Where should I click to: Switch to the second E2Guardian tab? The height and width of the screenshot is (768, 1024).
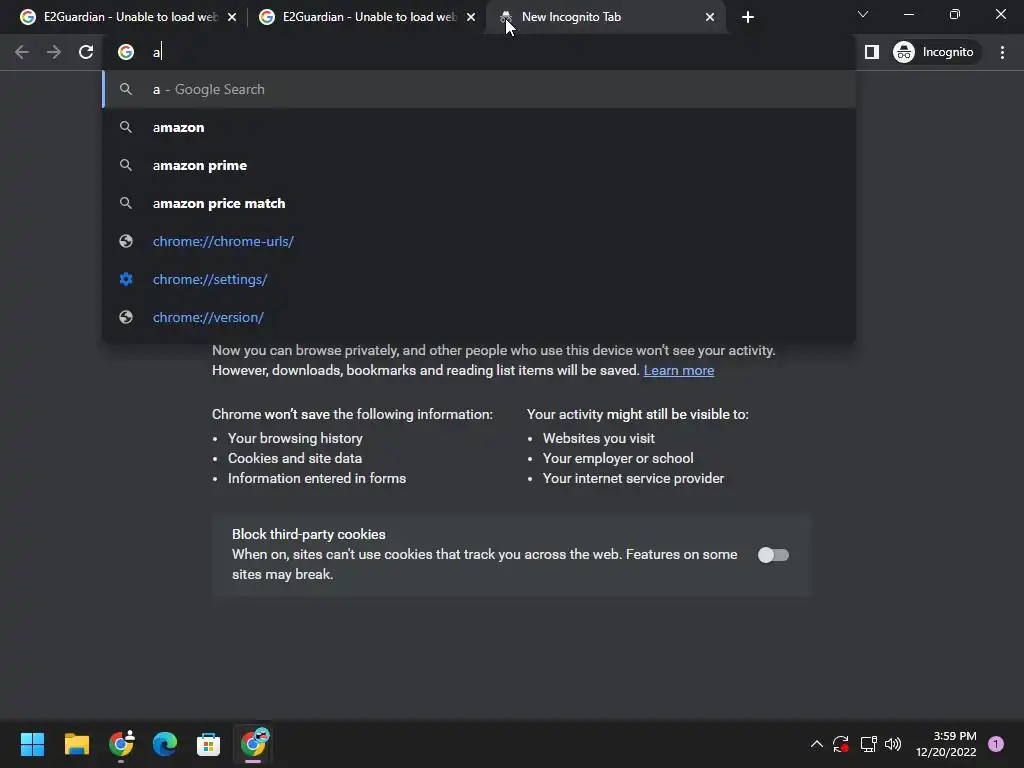(368, 17)
